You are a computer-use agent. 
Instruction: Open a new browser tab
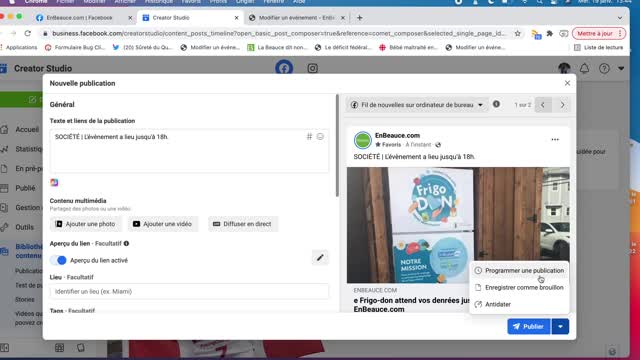coord(360,18)
